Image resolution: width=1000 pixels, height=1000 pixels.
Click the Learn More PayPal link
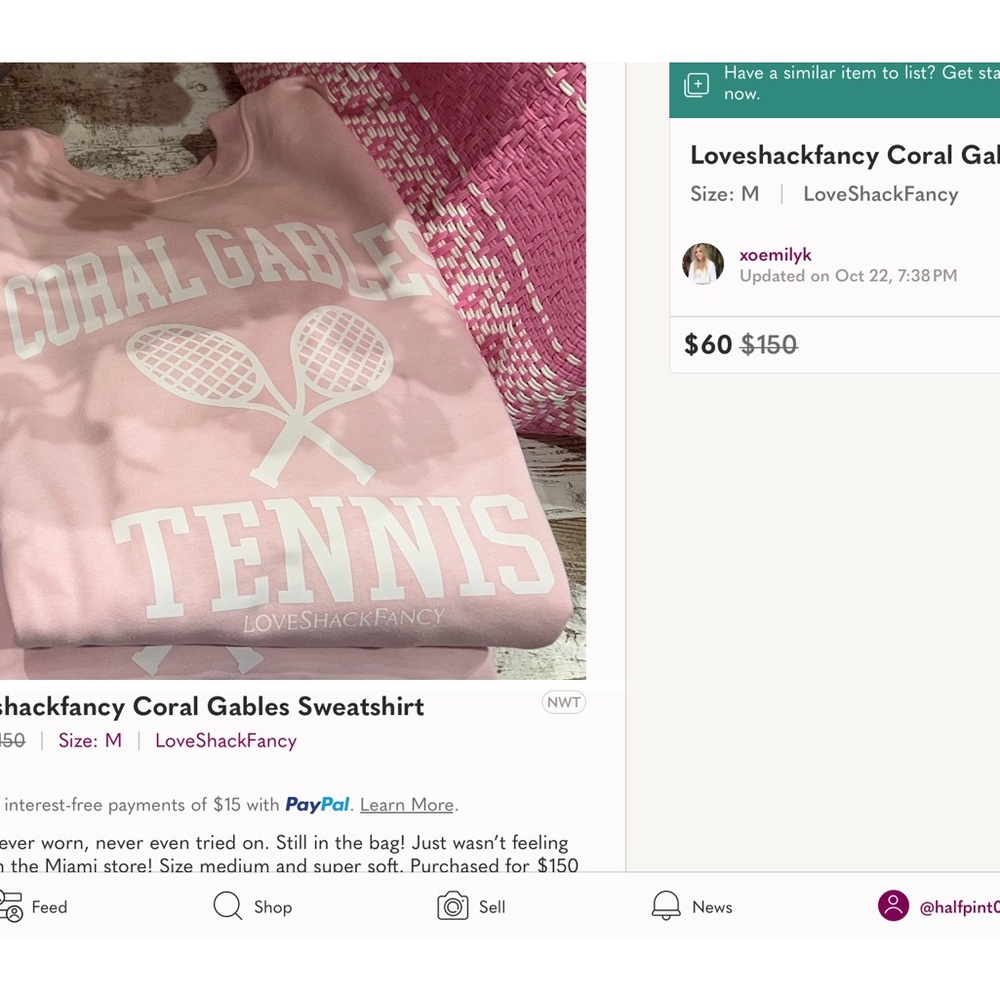click(x=406, y=804)
